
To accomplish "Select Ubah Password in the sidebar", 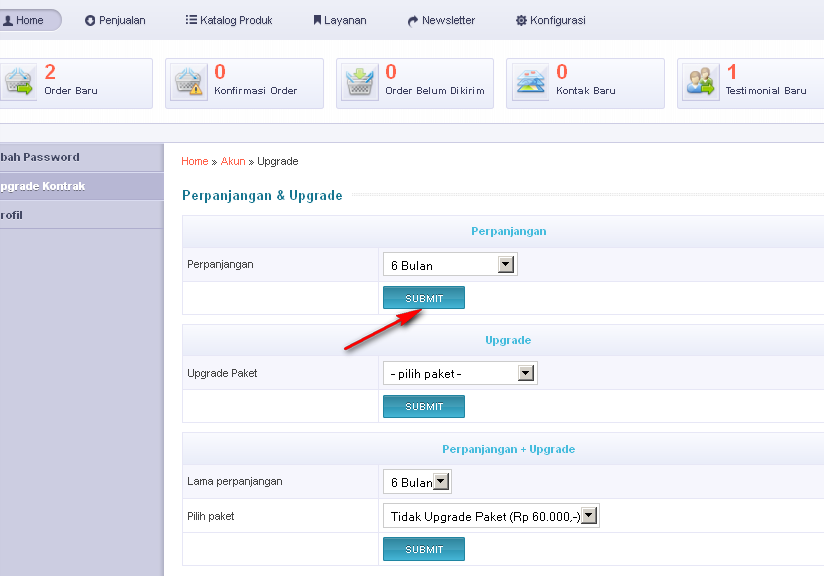I will [x=40, y=157].
